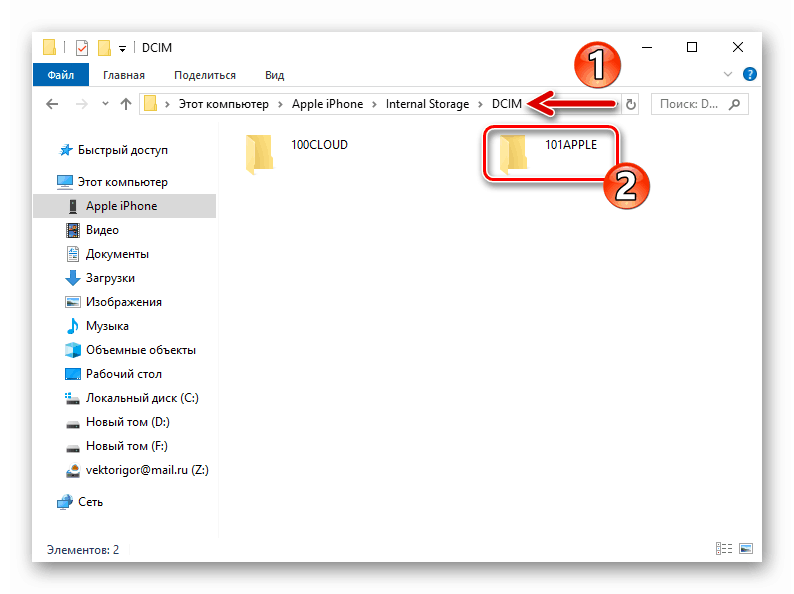
Task: Maximize the DCIM window
Action: point(692,47)
